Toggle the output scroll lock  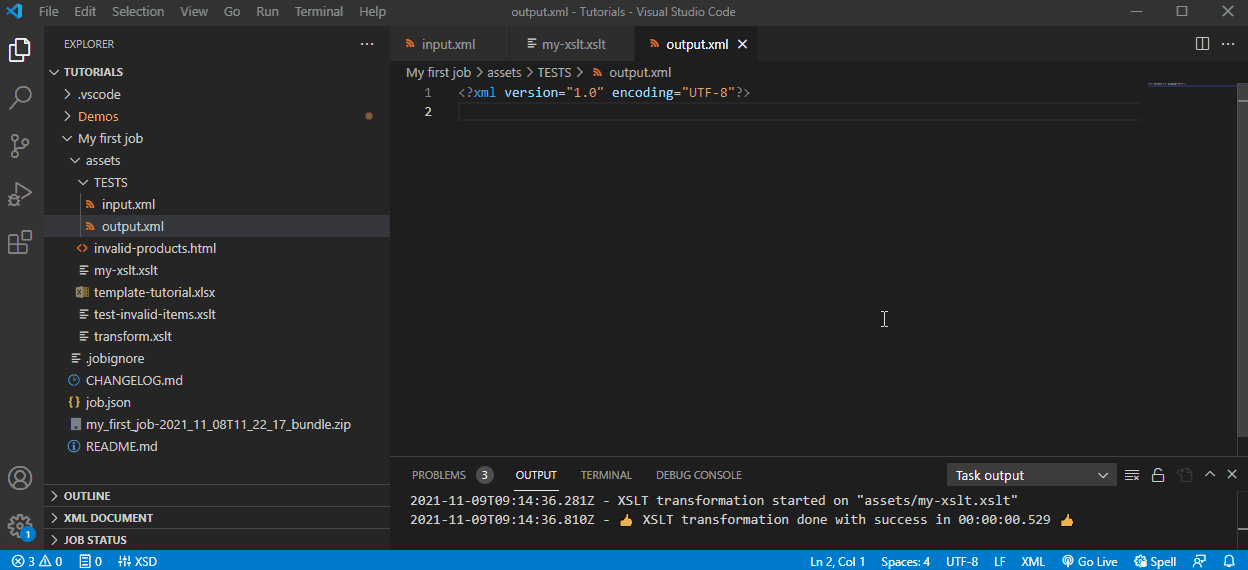click(x=1158, y=475)
